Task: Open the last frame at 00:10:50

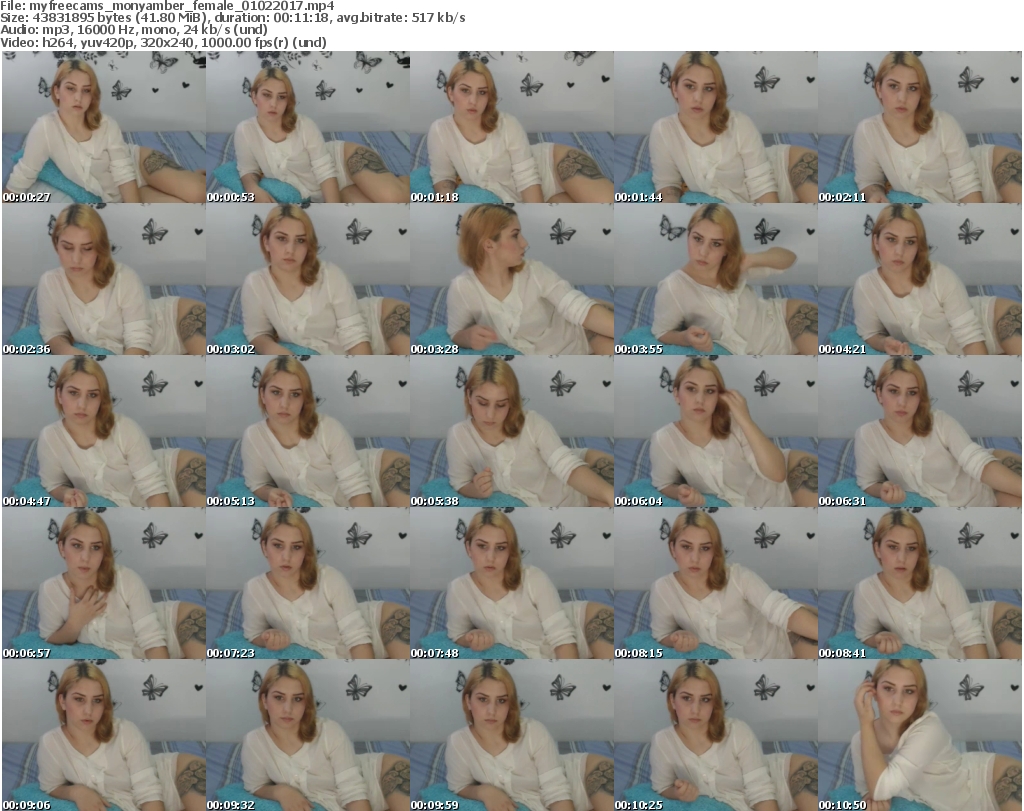Action: [x=920, y=735]
